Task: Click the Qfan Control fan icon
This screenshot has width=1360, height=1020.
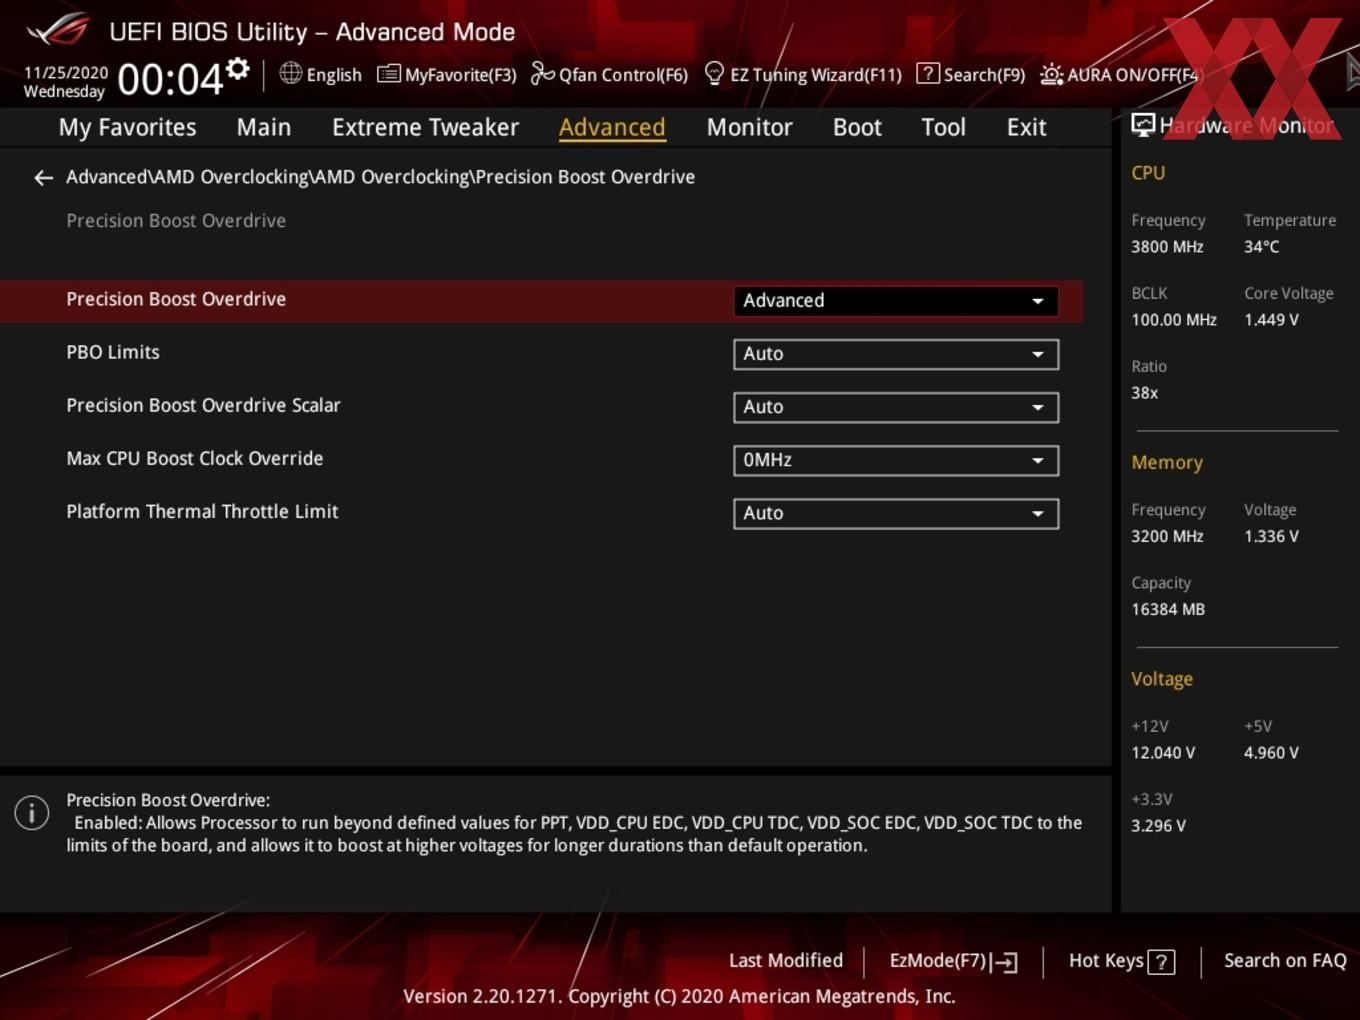Action: 542,74
